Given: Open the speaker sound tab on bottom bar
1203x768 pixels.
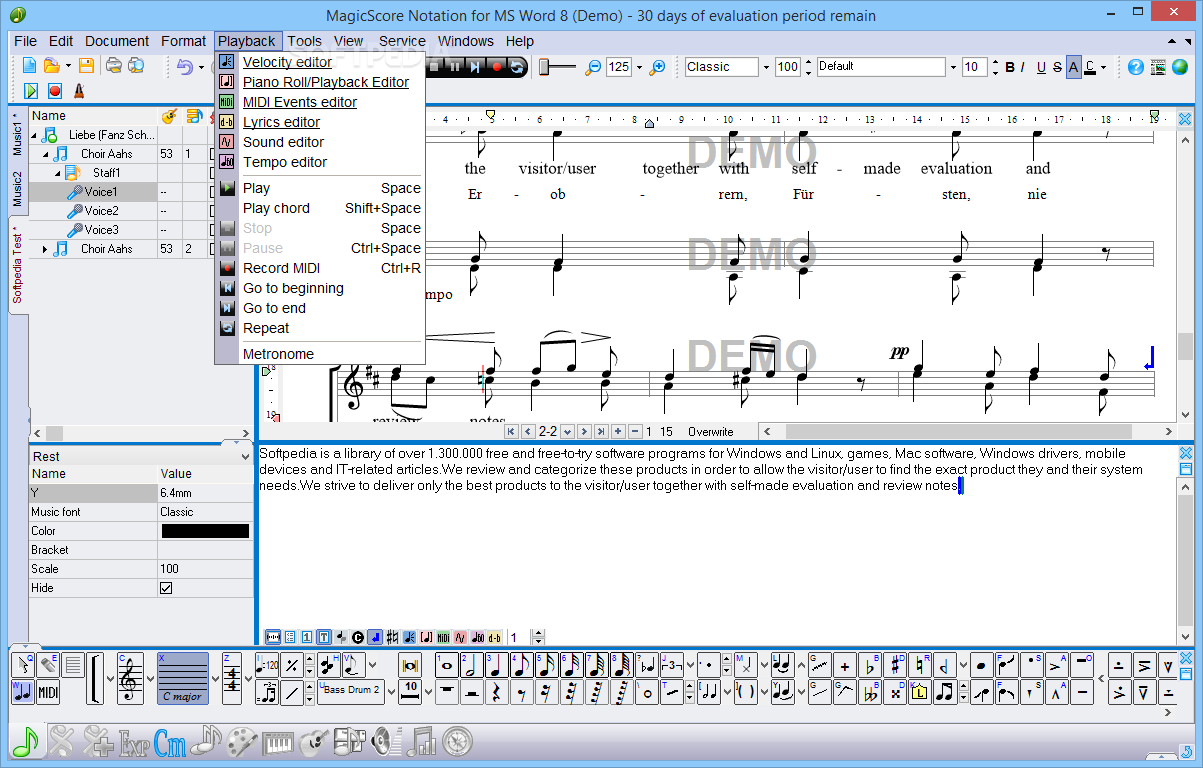Looking at the screenshot, I should point(384,742).
